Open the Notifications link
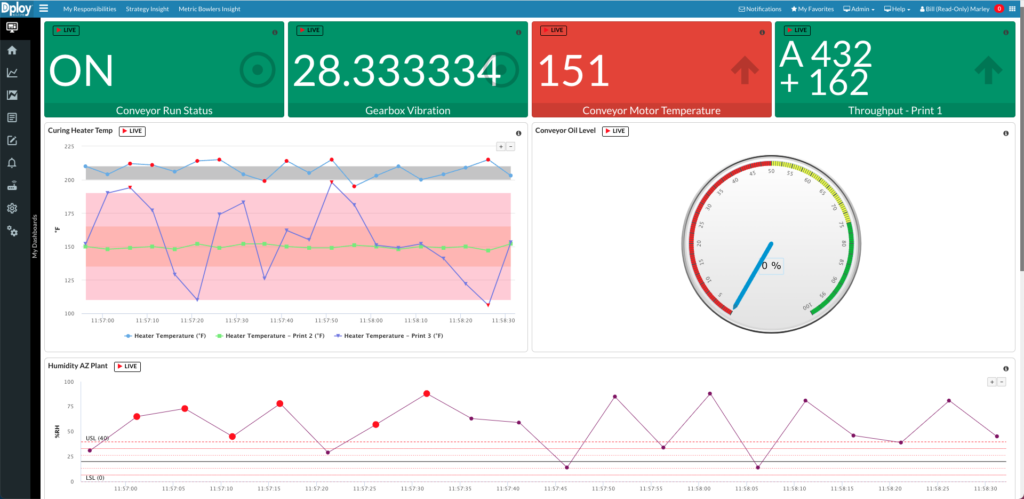The height and width of the screenshot is (499, 1024). (x=760, y=9)
